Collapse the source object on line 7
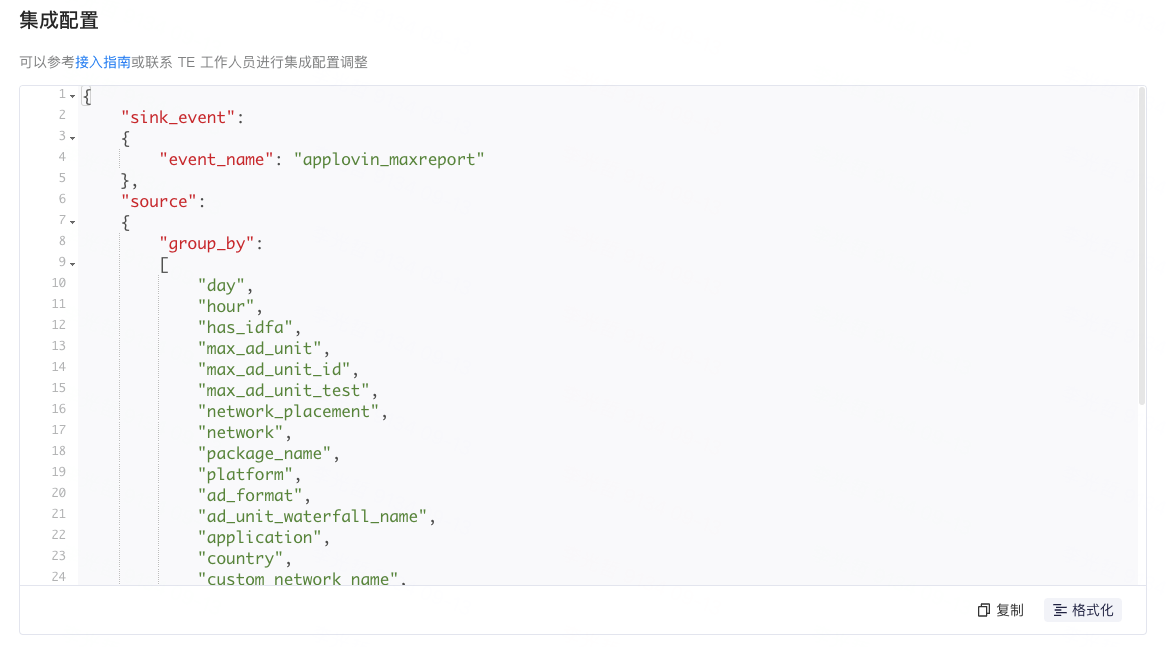Viewport: 1166px width, 647px height. click(x=71, y=220)
